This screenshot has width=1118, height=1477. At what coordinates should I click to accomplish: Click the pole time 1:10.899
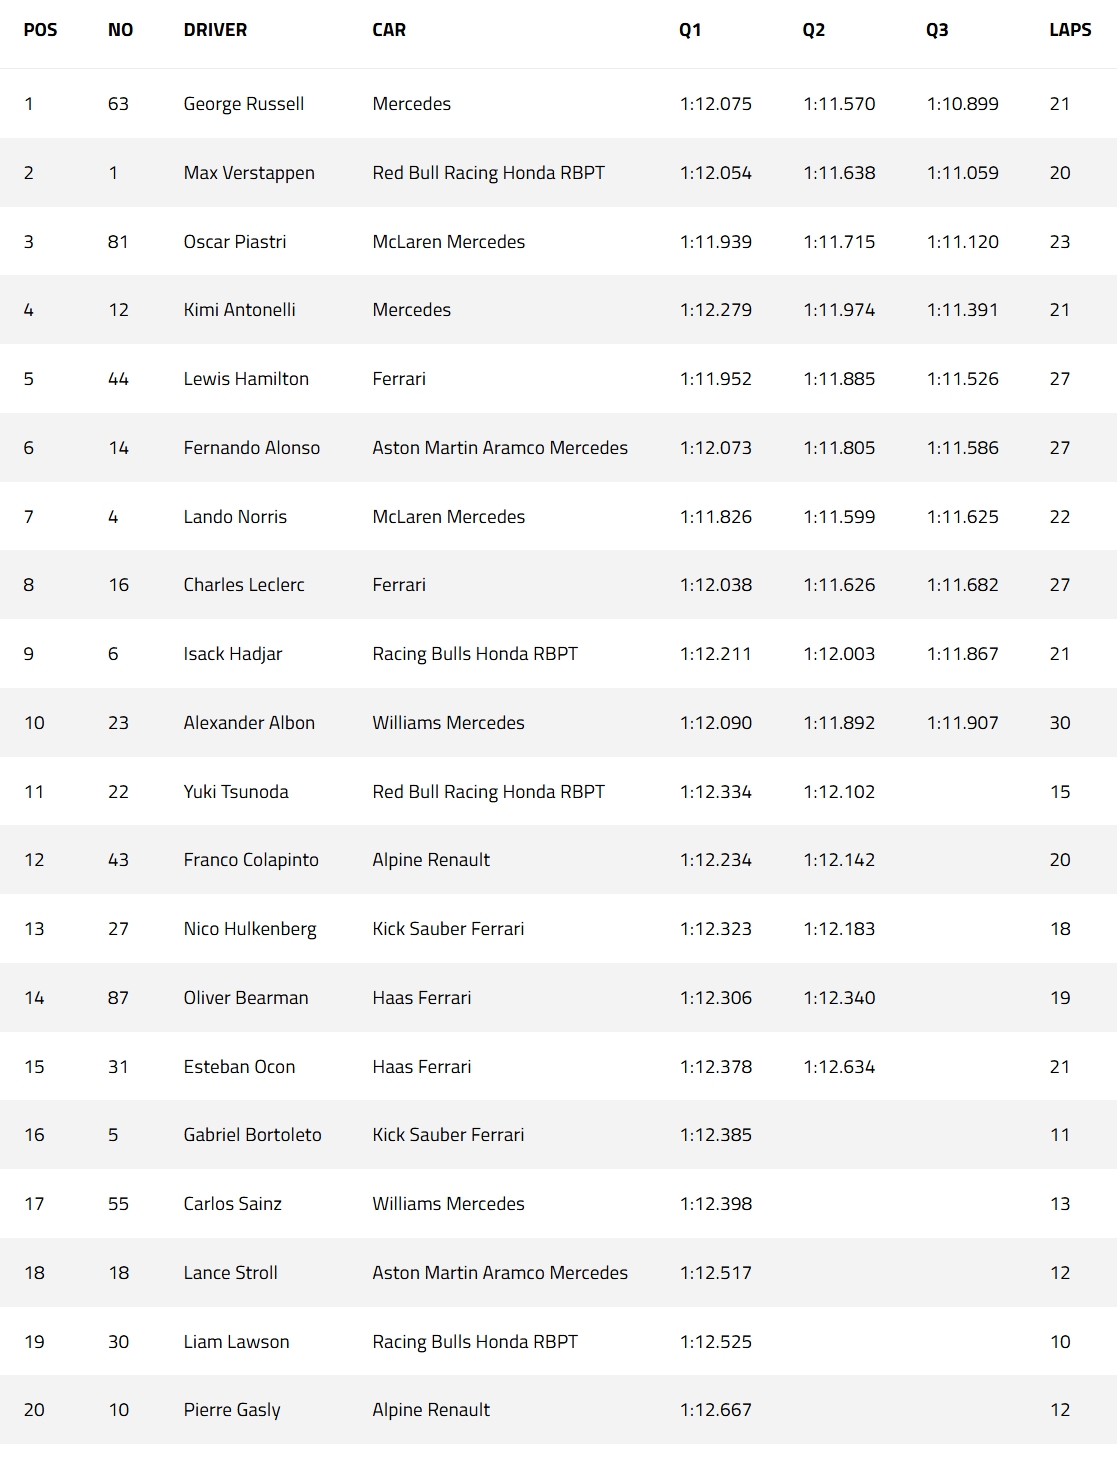click(x=962, y=104)
